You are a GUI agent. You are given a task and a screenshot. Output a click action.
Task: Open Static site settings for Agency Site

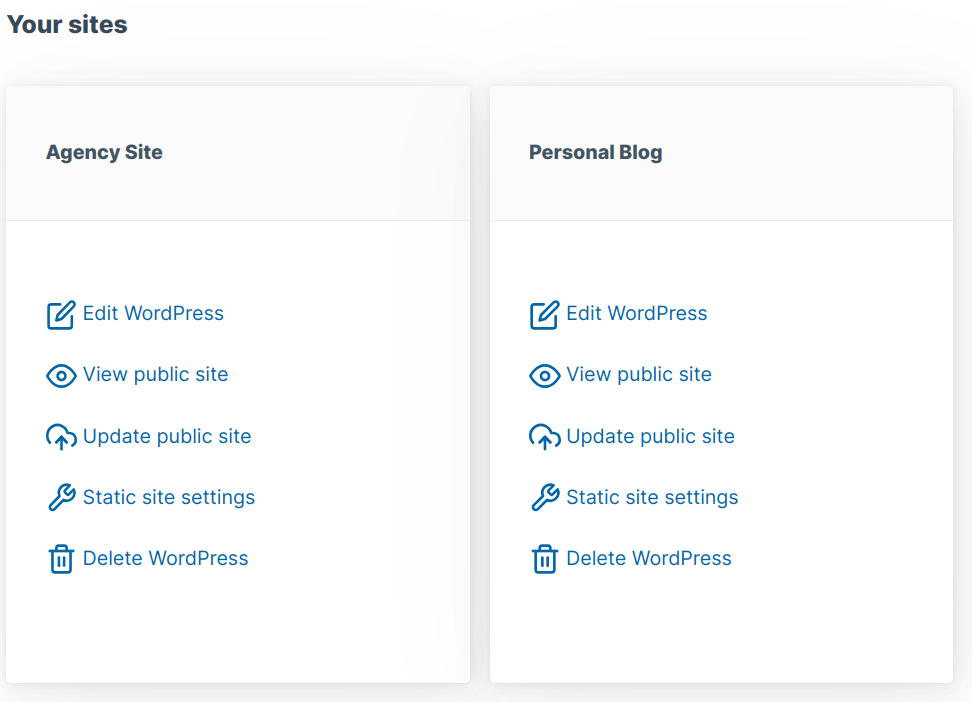click(169, 497)
